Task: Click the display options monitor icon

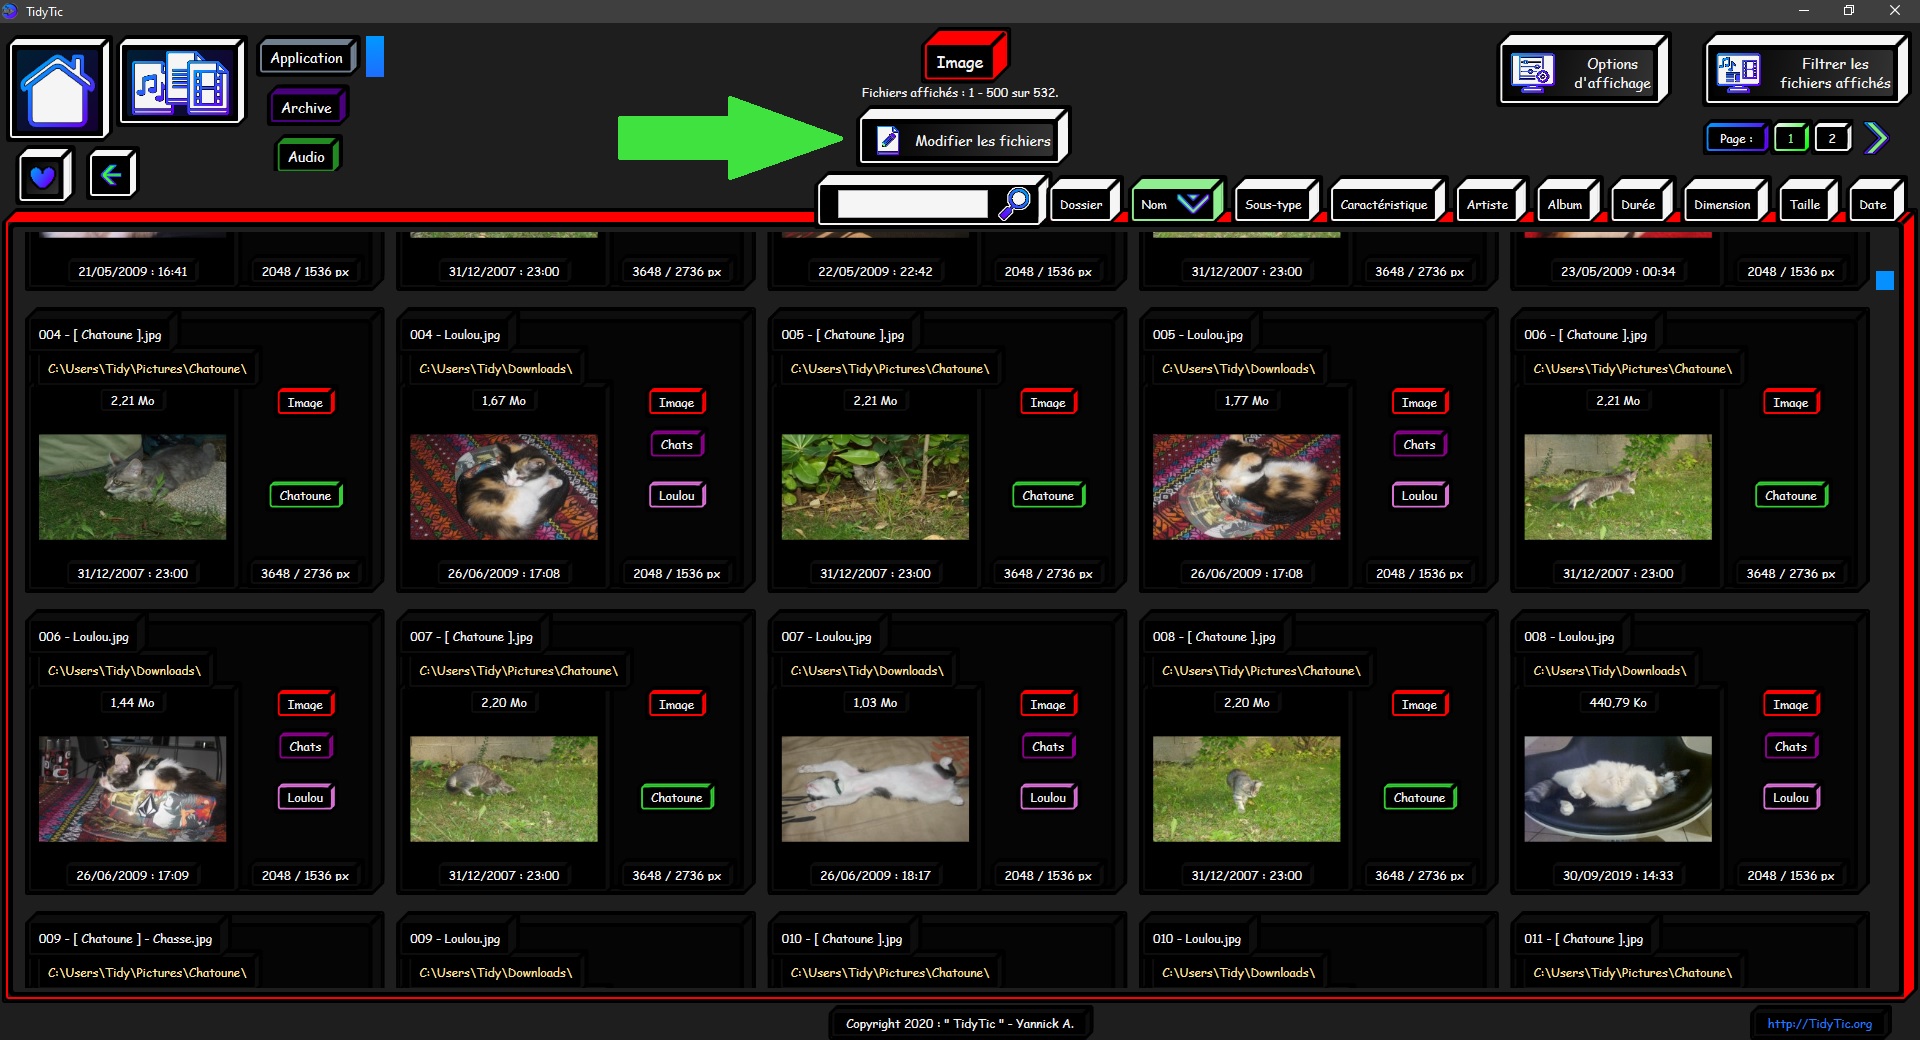Action: 1532,72
